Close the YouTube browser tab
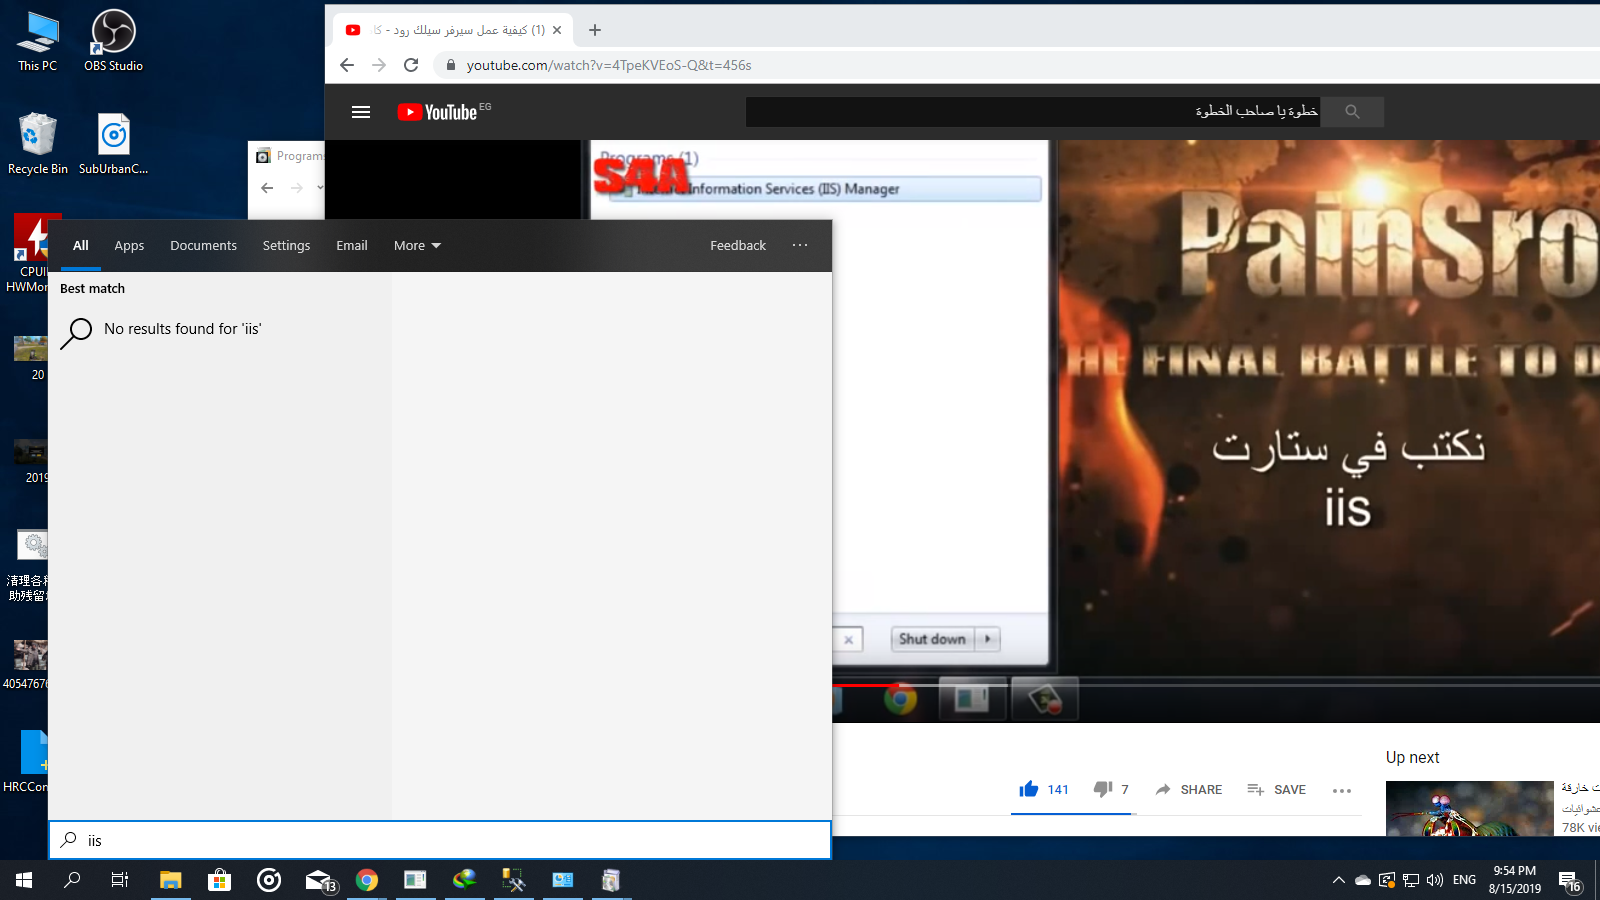 coord(557,30)
